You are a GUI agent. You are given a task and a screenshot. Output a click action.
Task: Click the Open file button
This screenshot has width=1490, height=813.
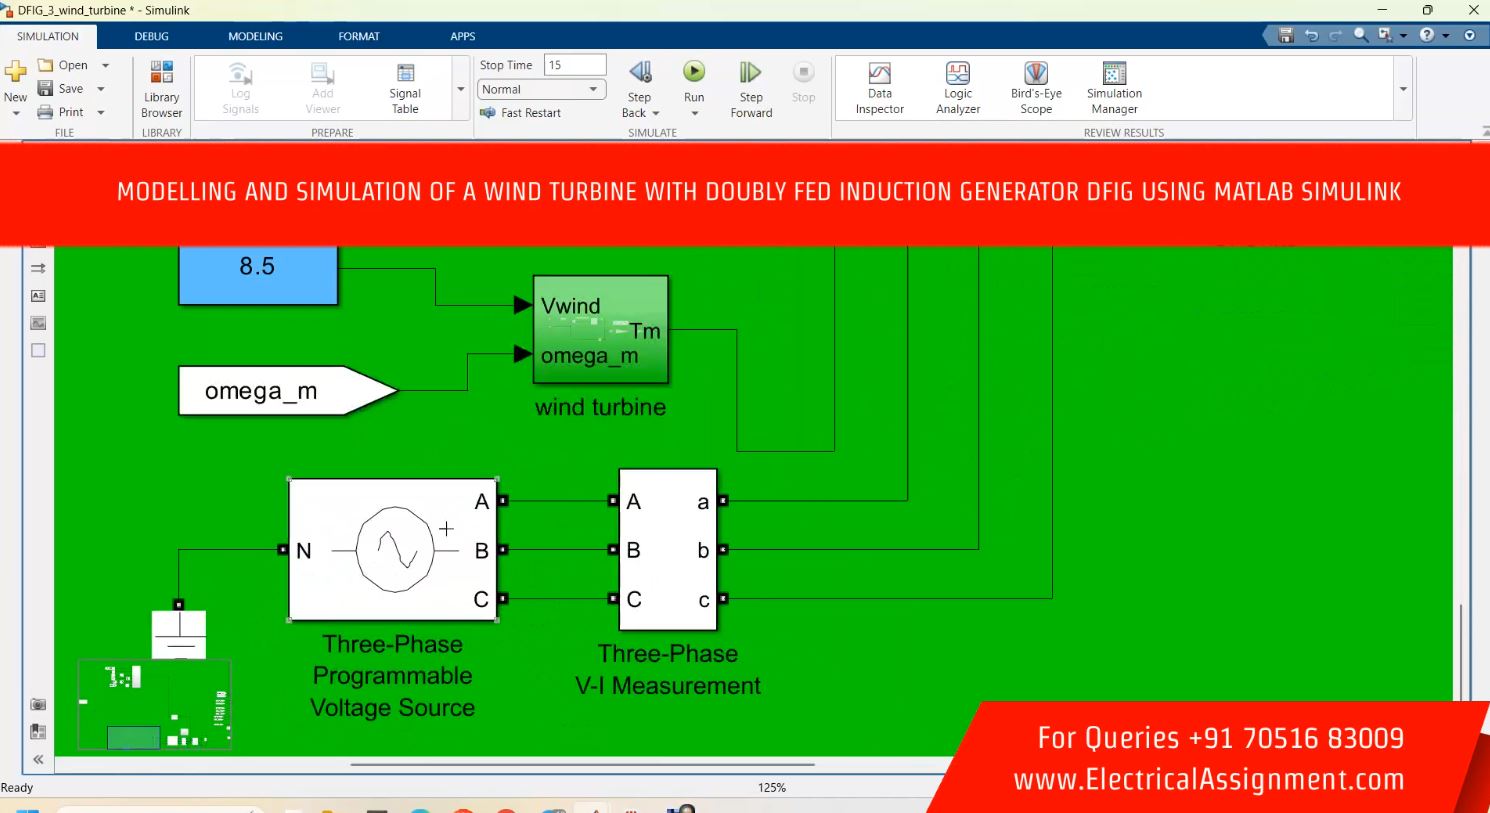tap(63, 65)
